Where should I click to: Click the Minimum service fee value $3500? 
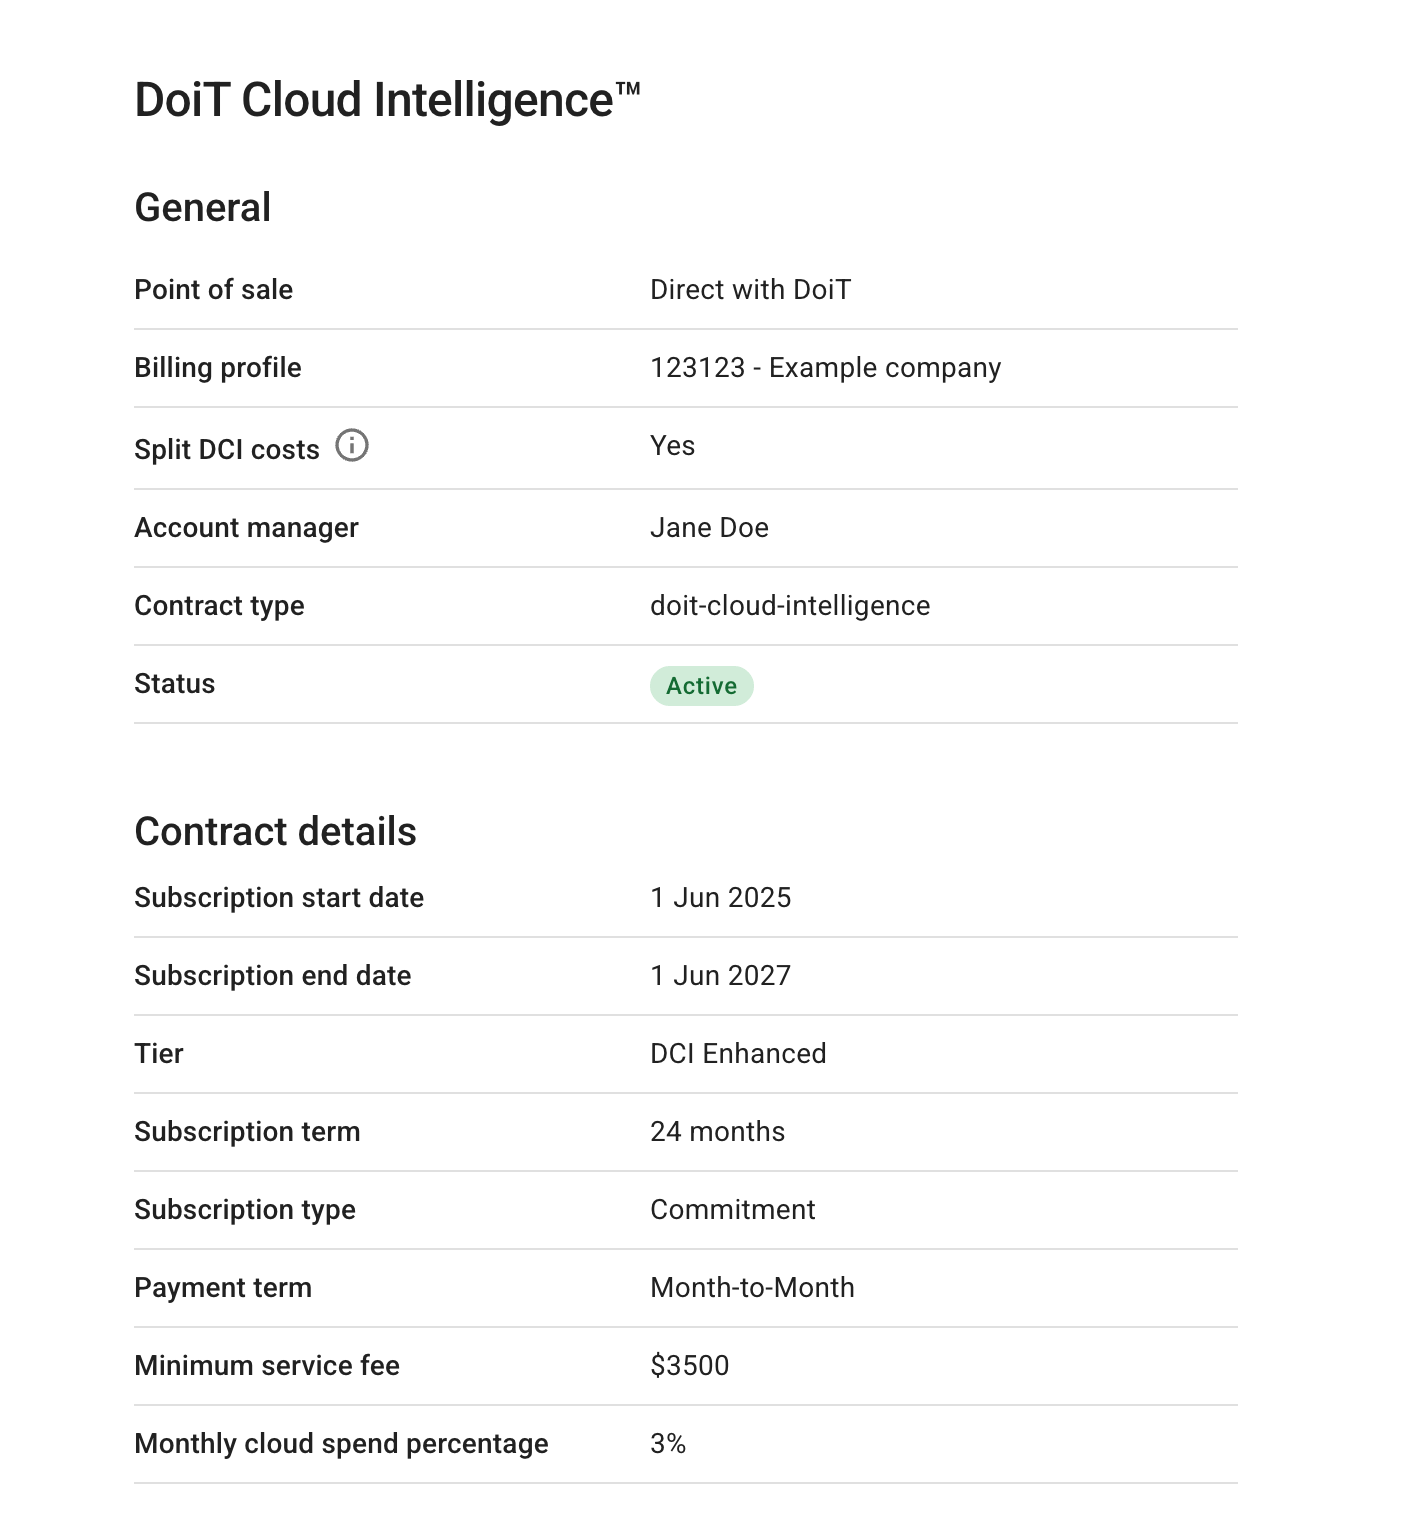click(x=690, y=1365)
